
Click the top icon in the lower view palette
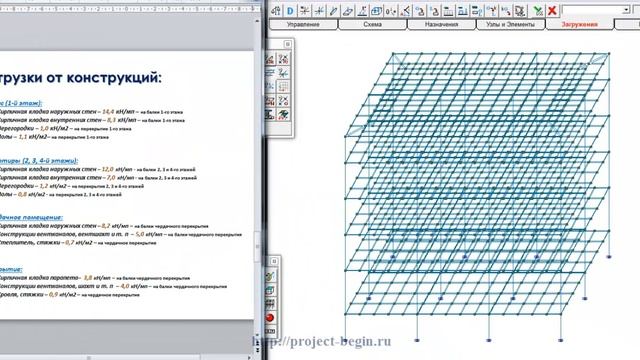coord(270,276)
